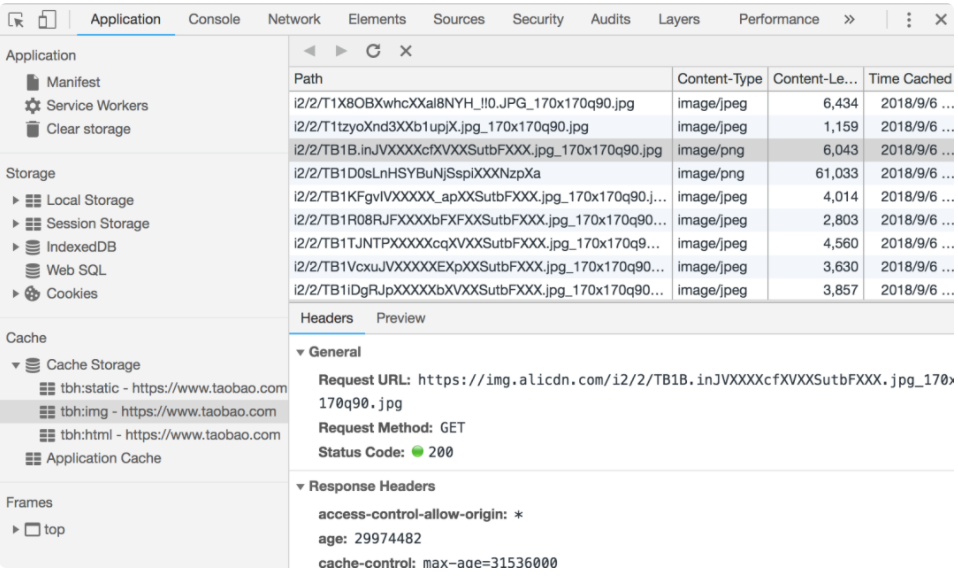Open Clear storage with the trash icon
This screenshot has height=577, width=958.
[x=33, y=129]
